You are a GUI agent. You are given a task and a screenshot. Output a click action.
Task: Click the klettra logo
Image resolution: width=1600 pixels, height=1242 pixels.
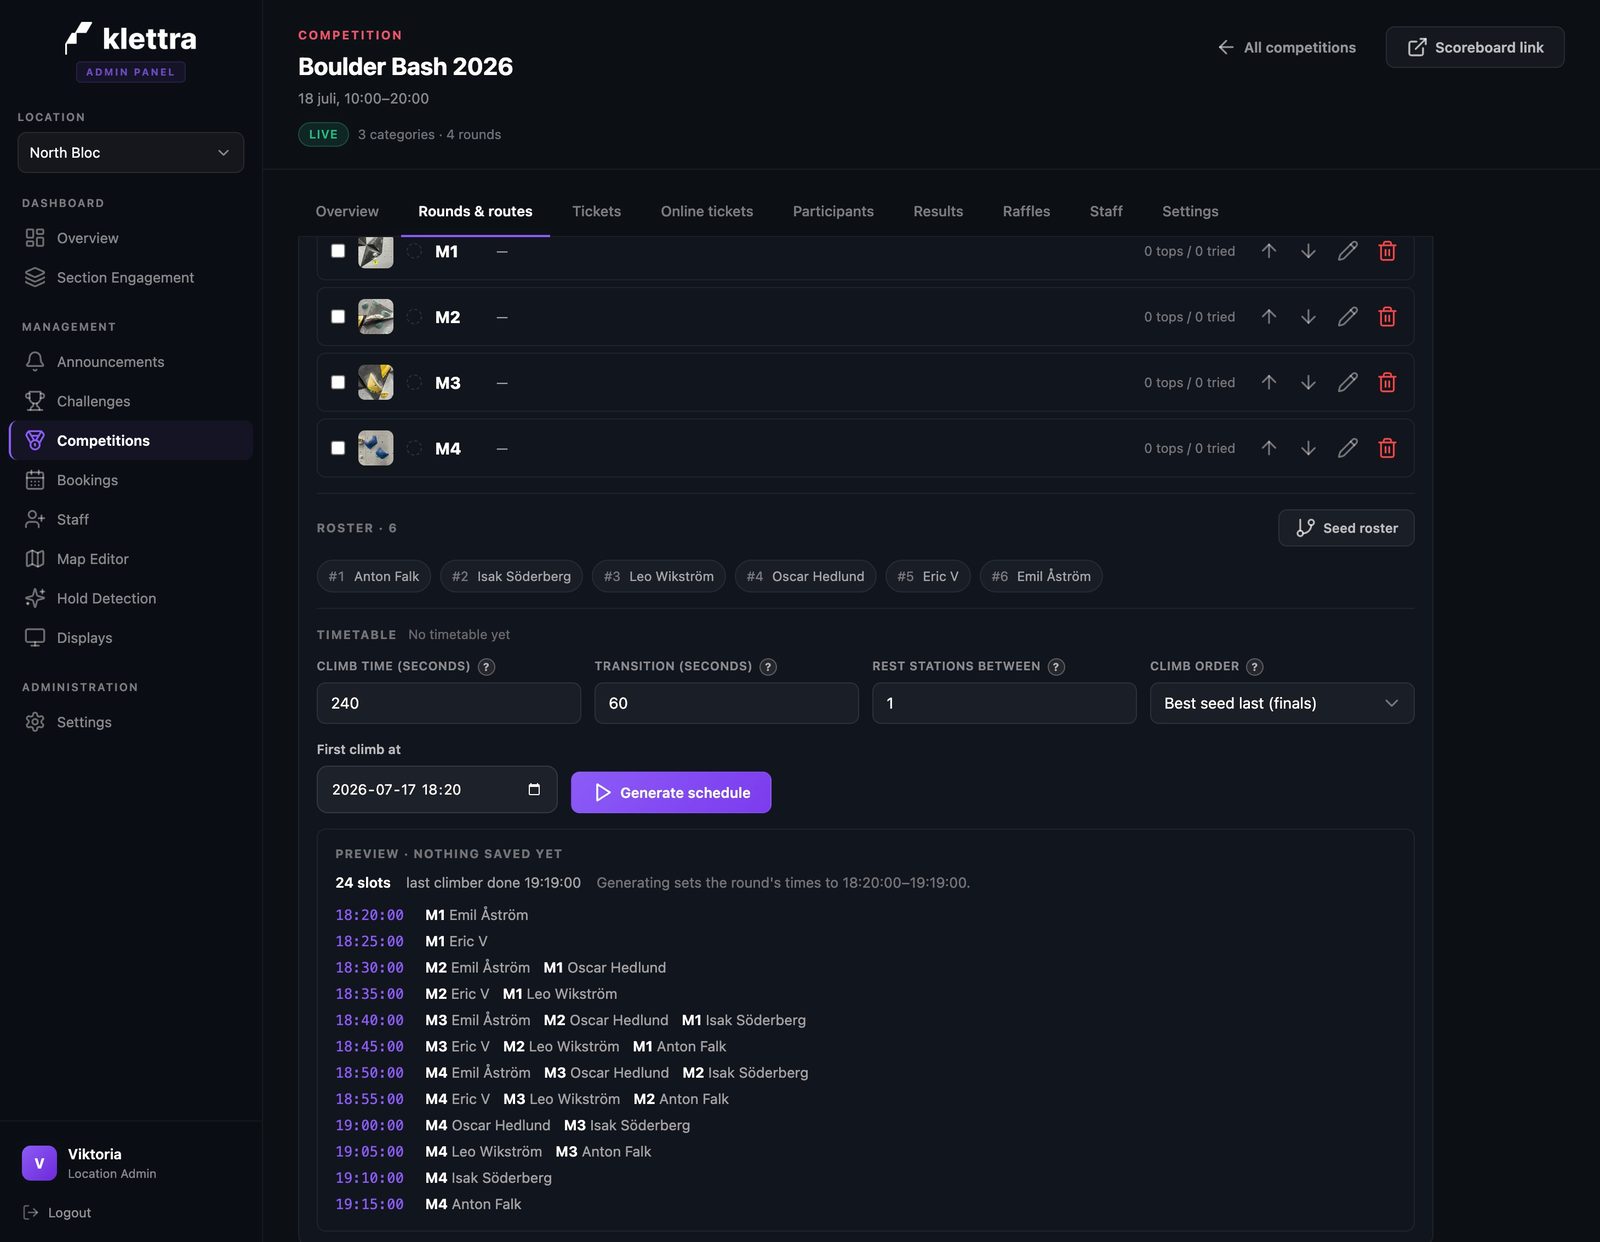(x=131, y=39)
